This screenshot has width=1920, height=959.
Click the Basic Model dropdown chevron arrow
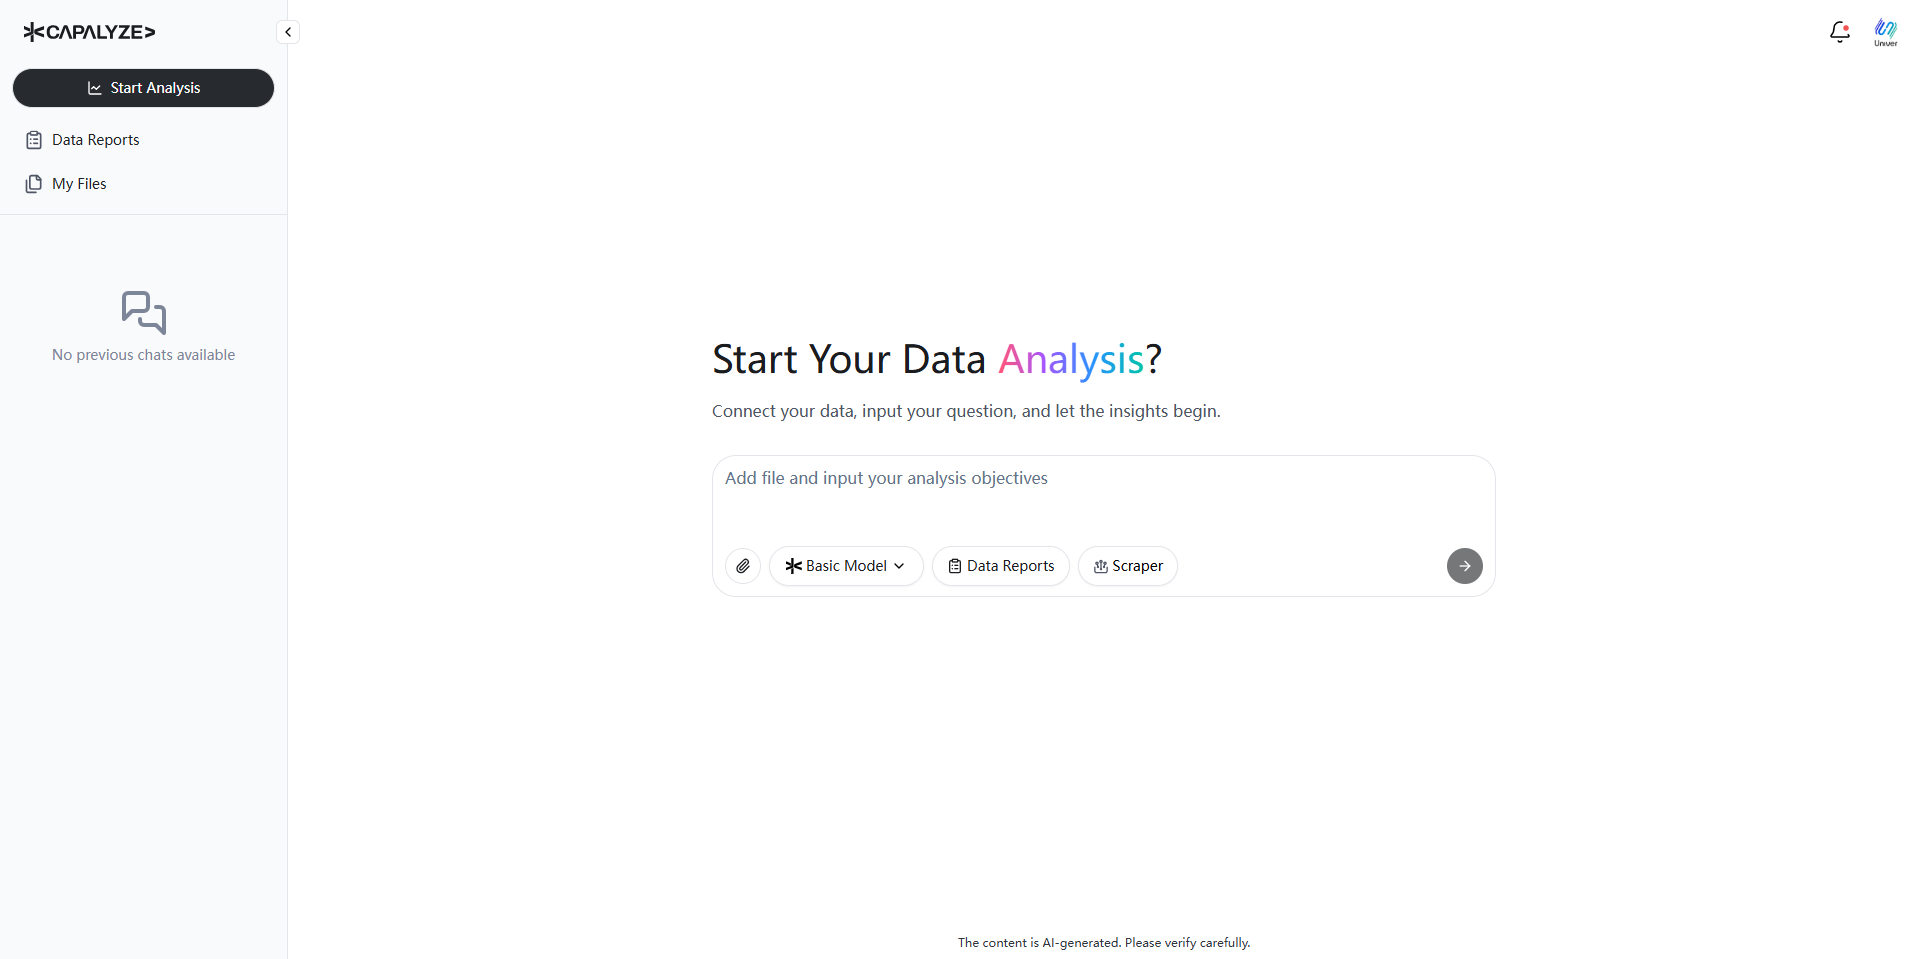coord(899,566)
